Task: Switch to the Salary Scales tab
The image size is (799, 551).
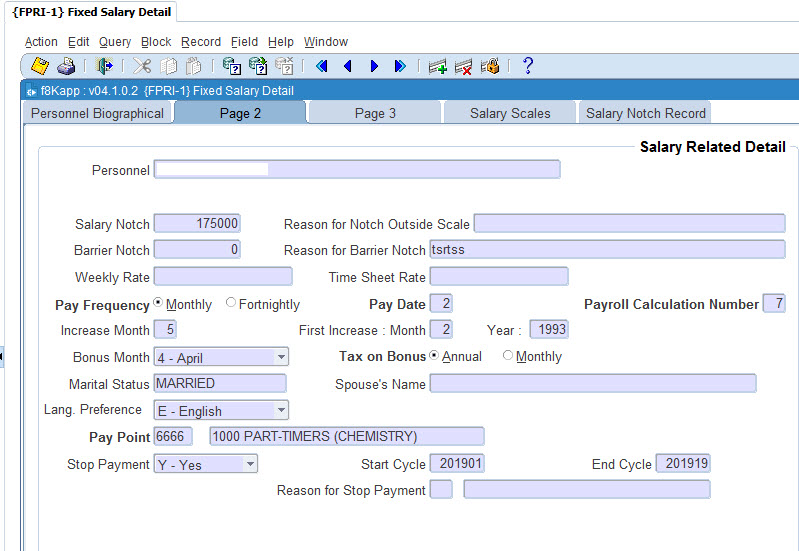Action: tap(510, 113)
